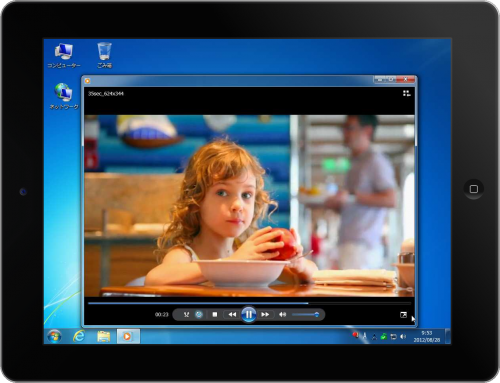The image size is (500, 383).
Task: Click the system tray speaker icon
Action: 403,337
